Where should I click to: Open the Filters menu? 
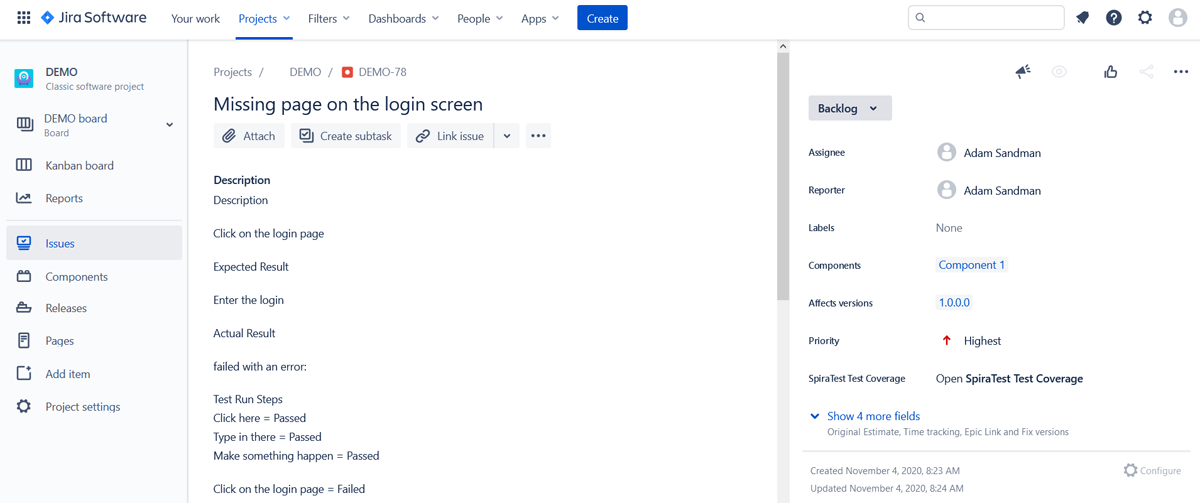click(328, 18)
